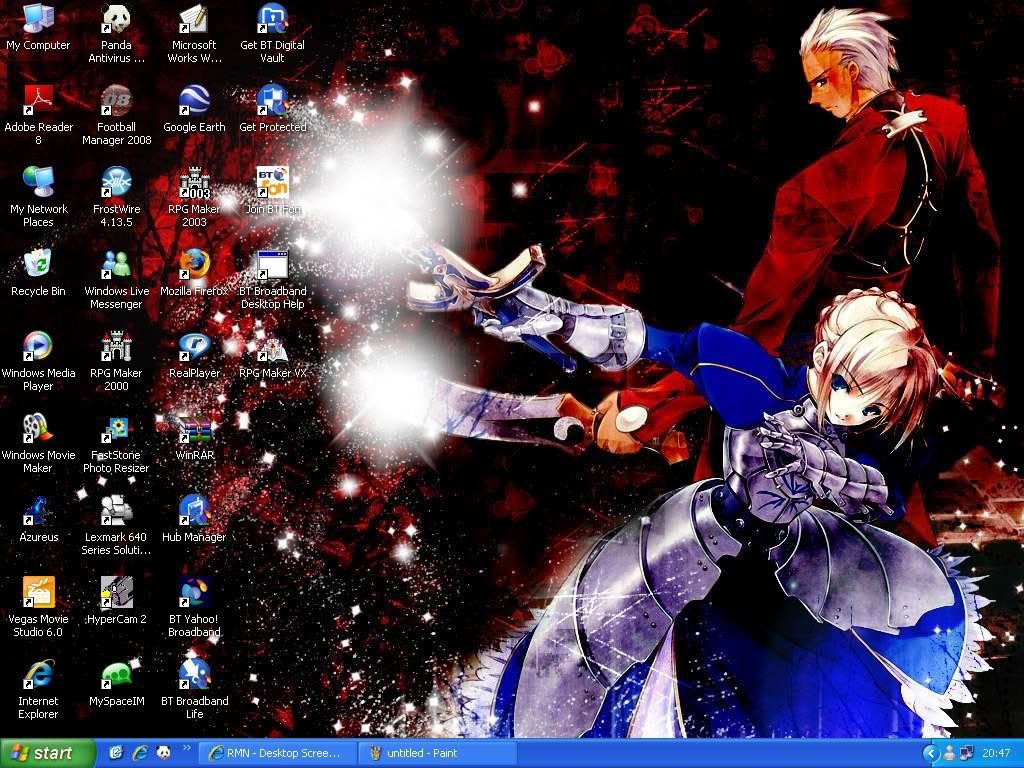Image resolution: width=1024 pixels, height=768 pixels.
Task: Select the Windows Media Player shortcut
Action: tap(38, 347)
